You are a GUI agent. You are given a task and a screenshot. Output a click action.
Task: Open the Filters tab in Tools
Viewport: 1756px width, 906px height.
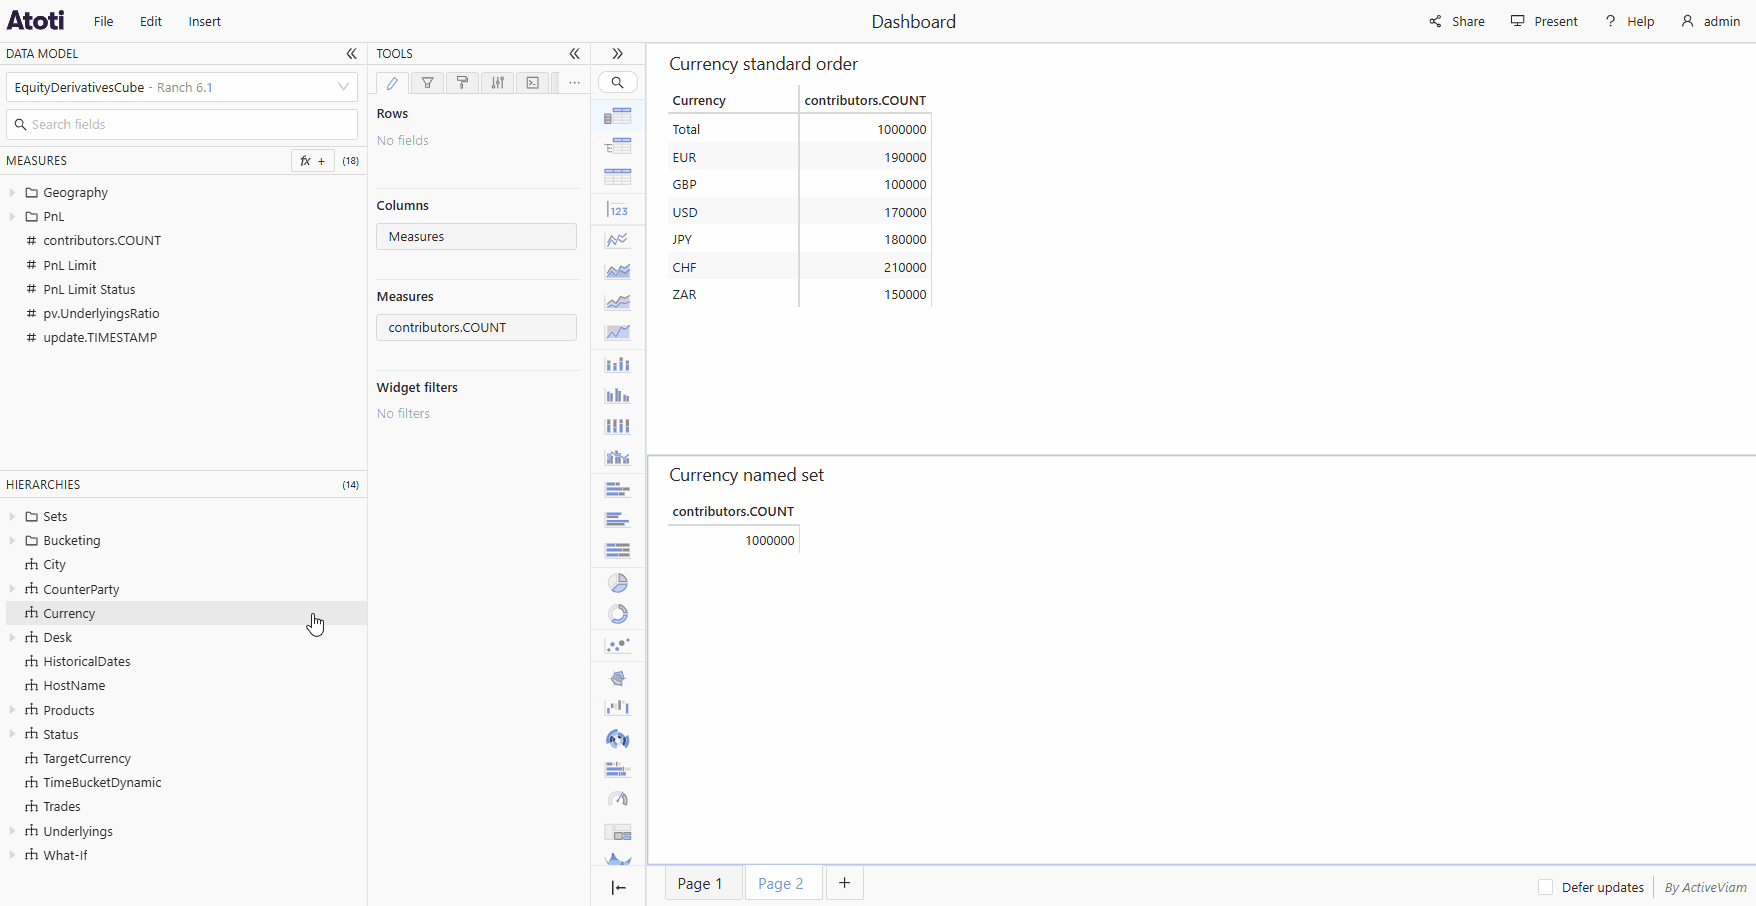pos(427,83)
